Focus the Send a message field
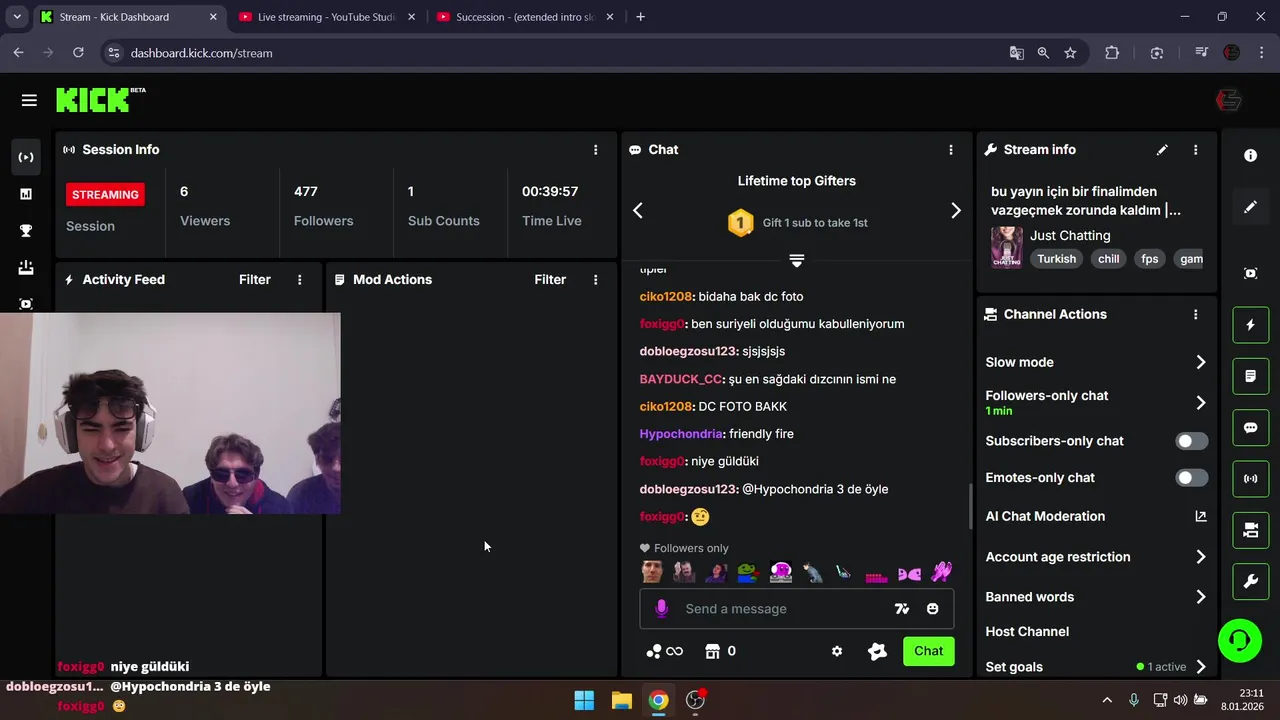 [x=783, y=609]
